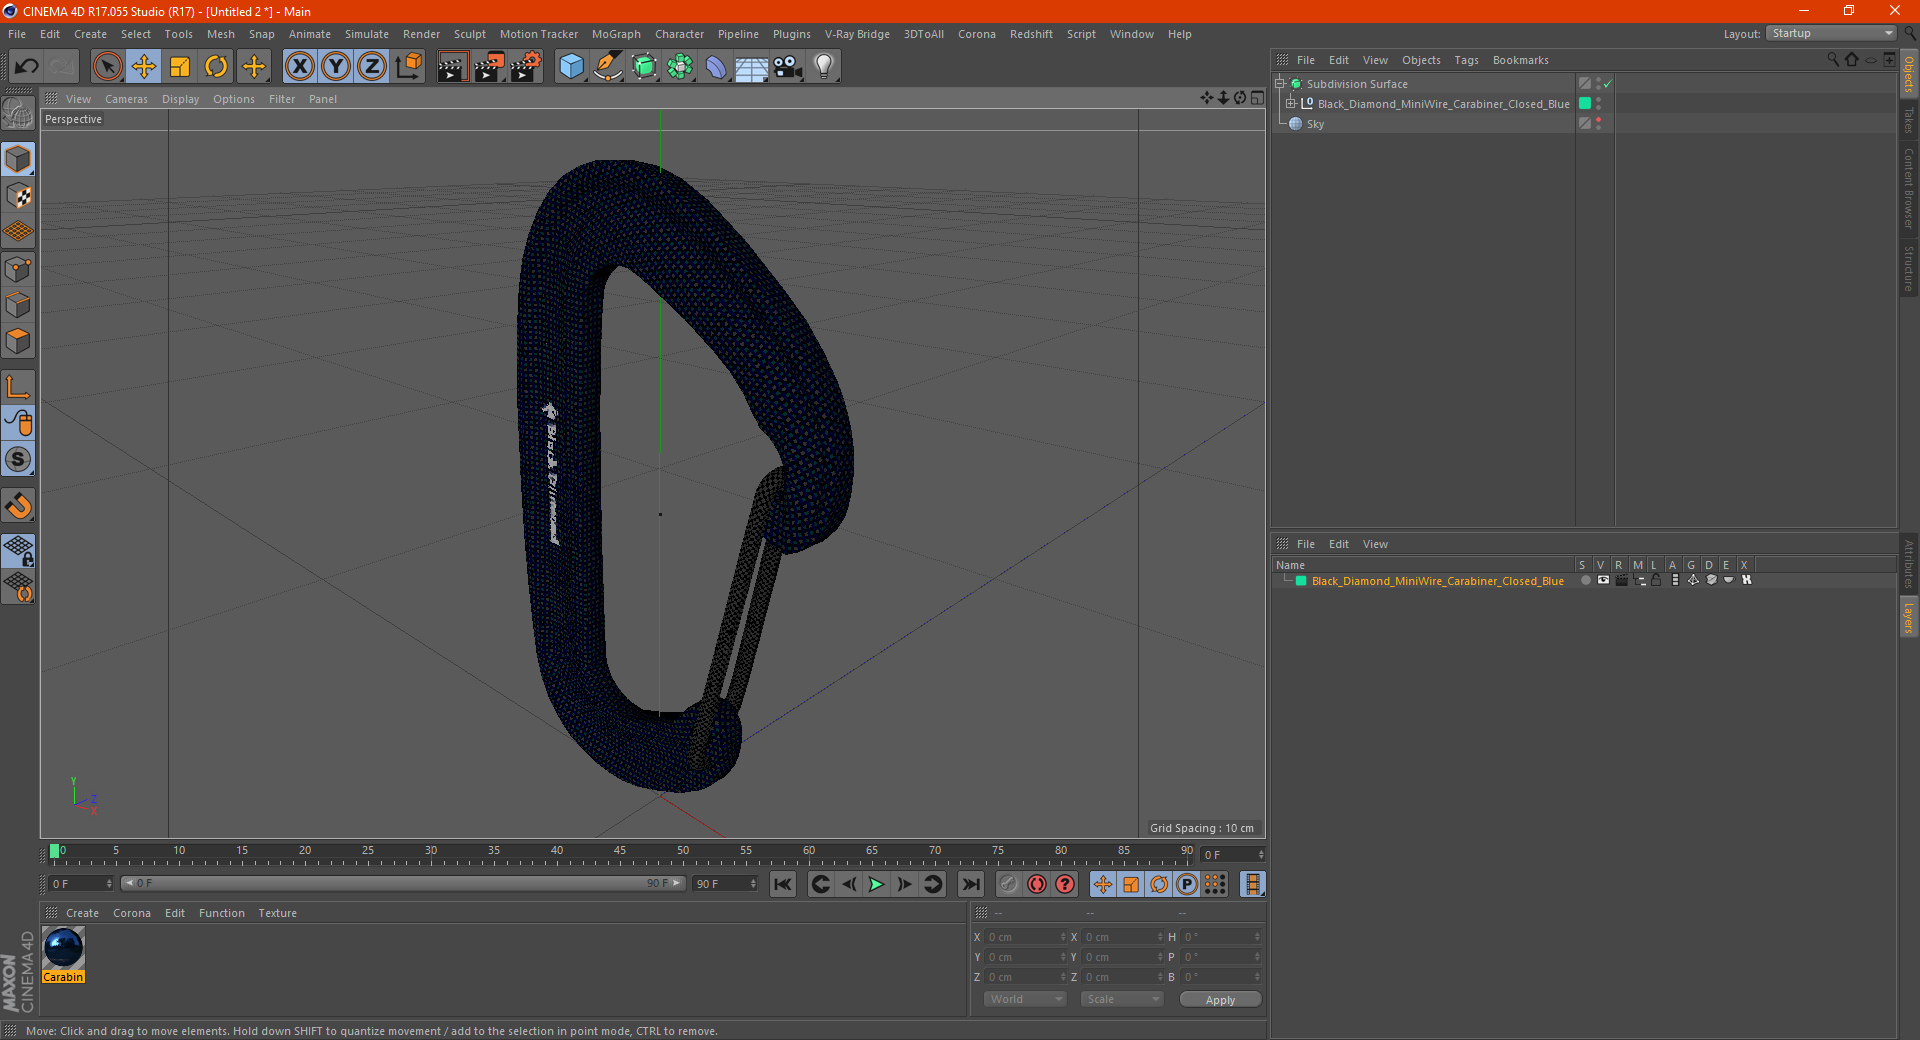Screen dimensions: 1920x1040
Task: Select the Live Selection tool
Action: click(x=107, y=67)
